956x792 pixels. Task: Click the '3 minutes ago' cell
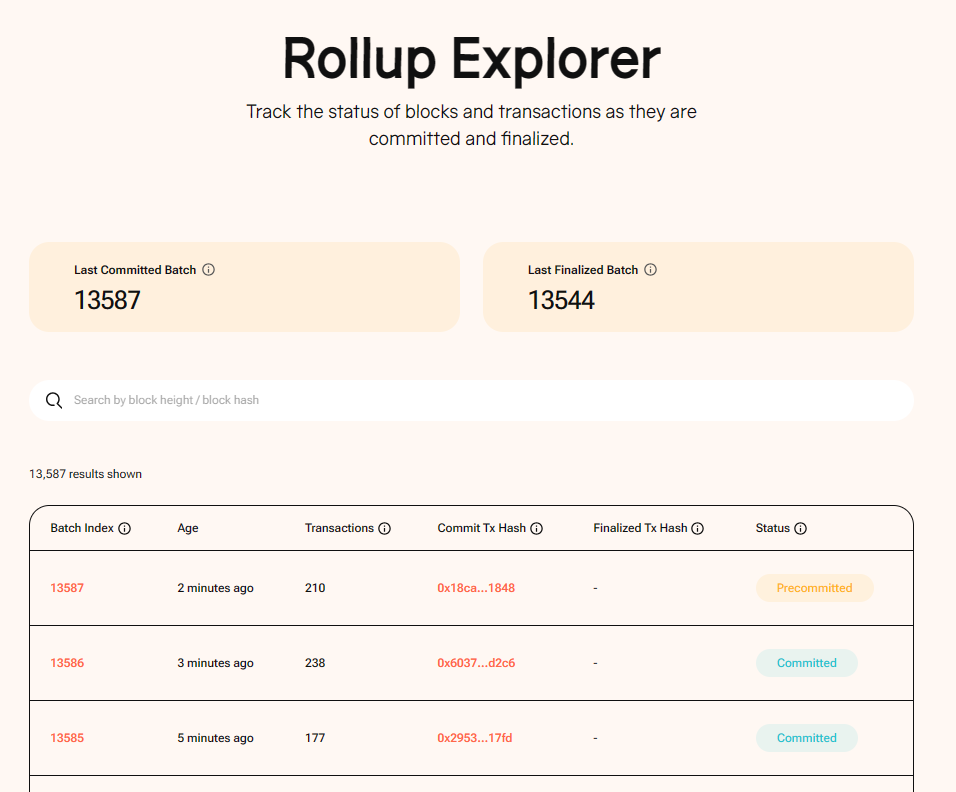click(215, 663)
